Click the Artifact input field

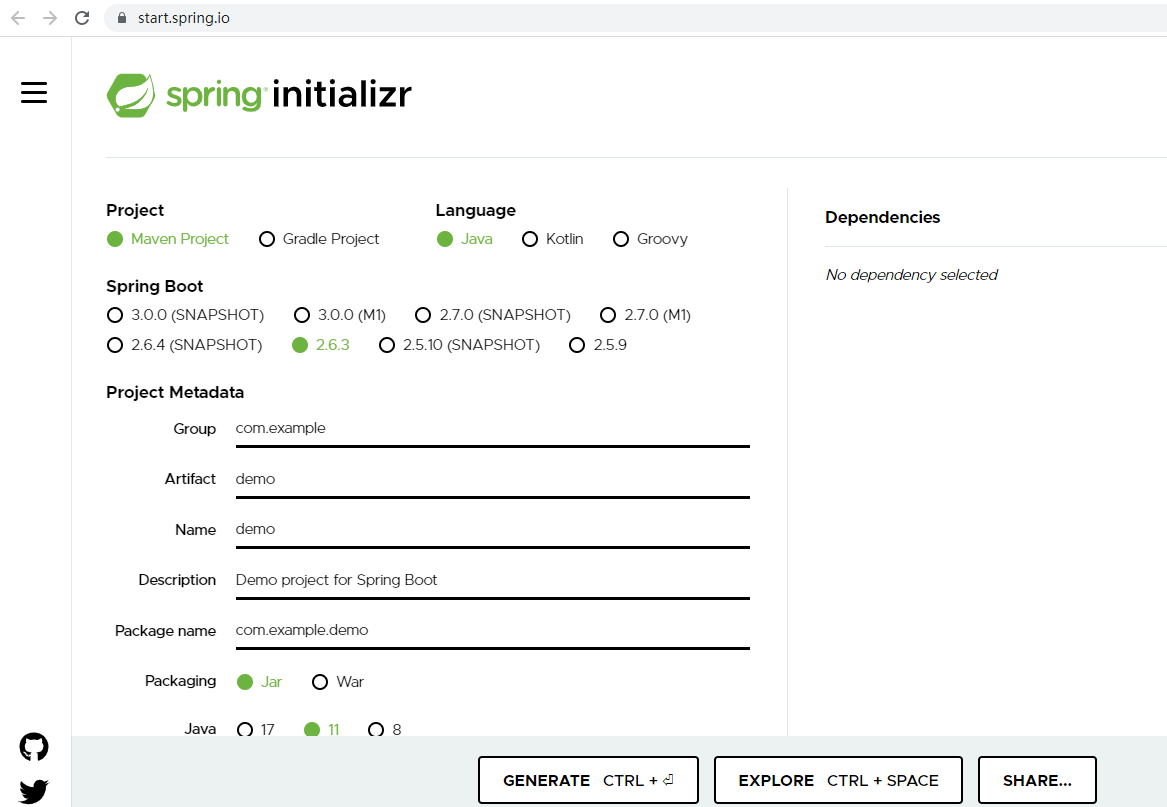tap(493, 480)
